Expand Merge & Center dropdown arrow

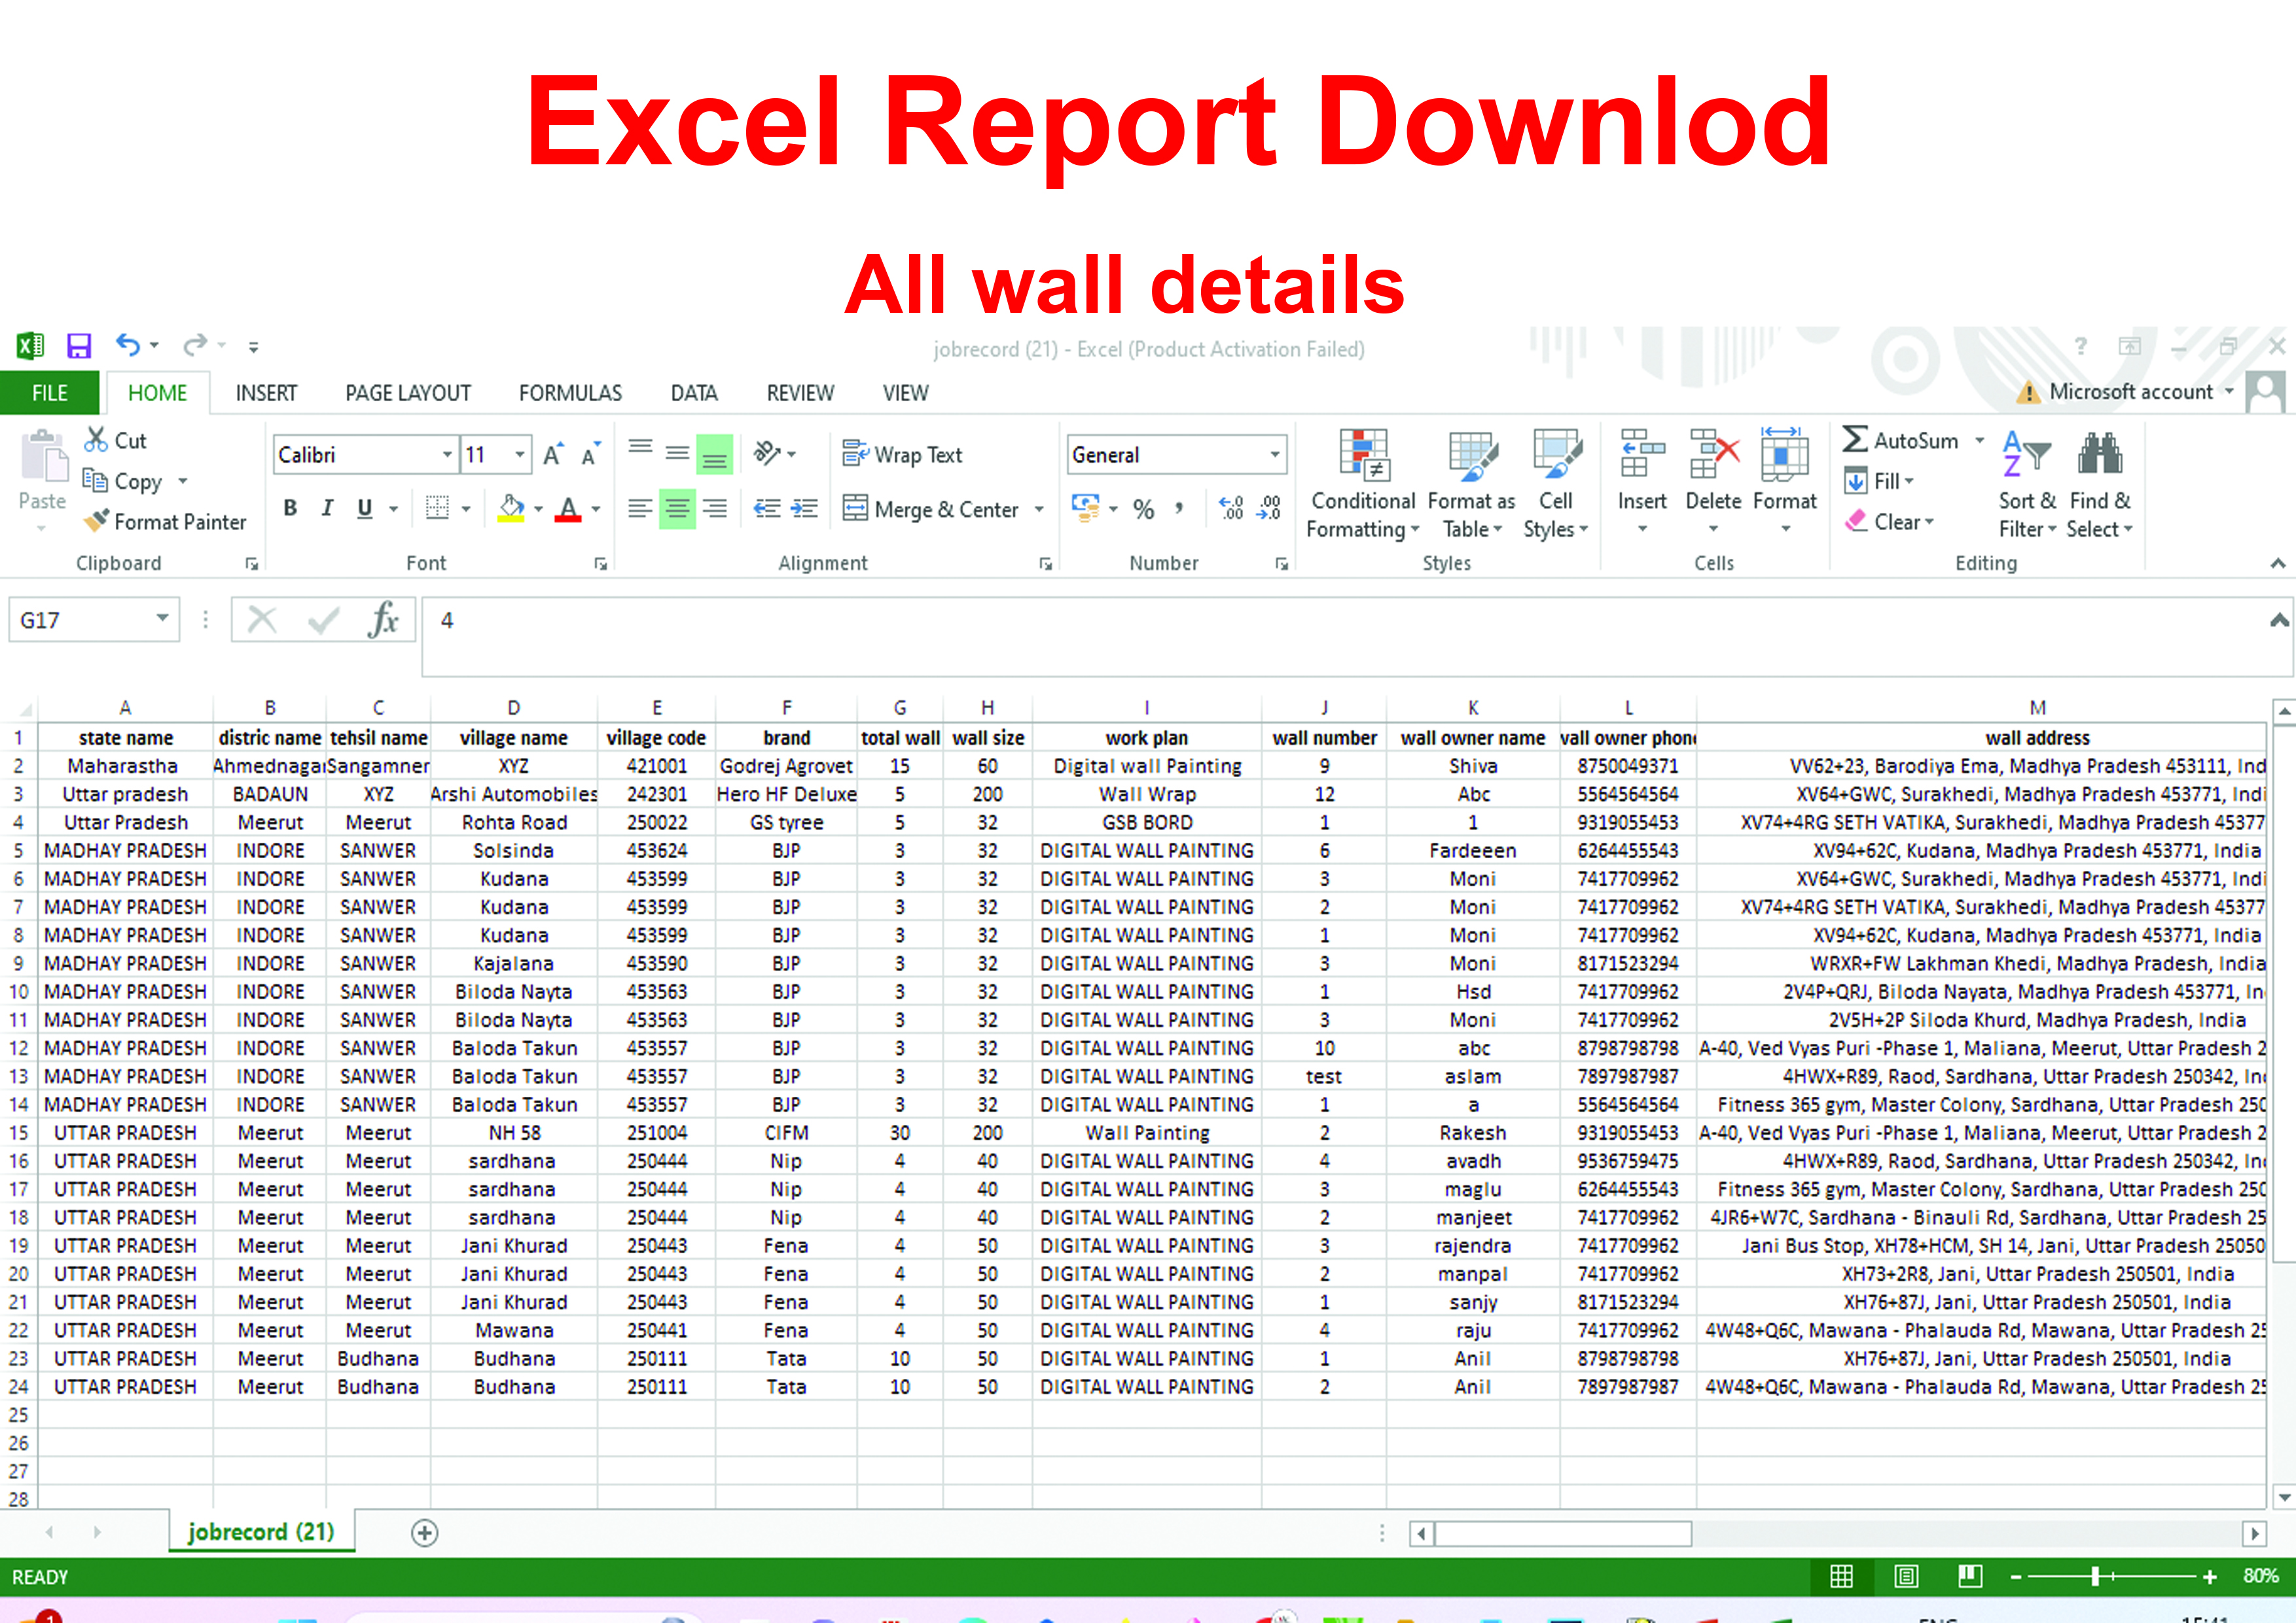click(x=1039, y=509)
